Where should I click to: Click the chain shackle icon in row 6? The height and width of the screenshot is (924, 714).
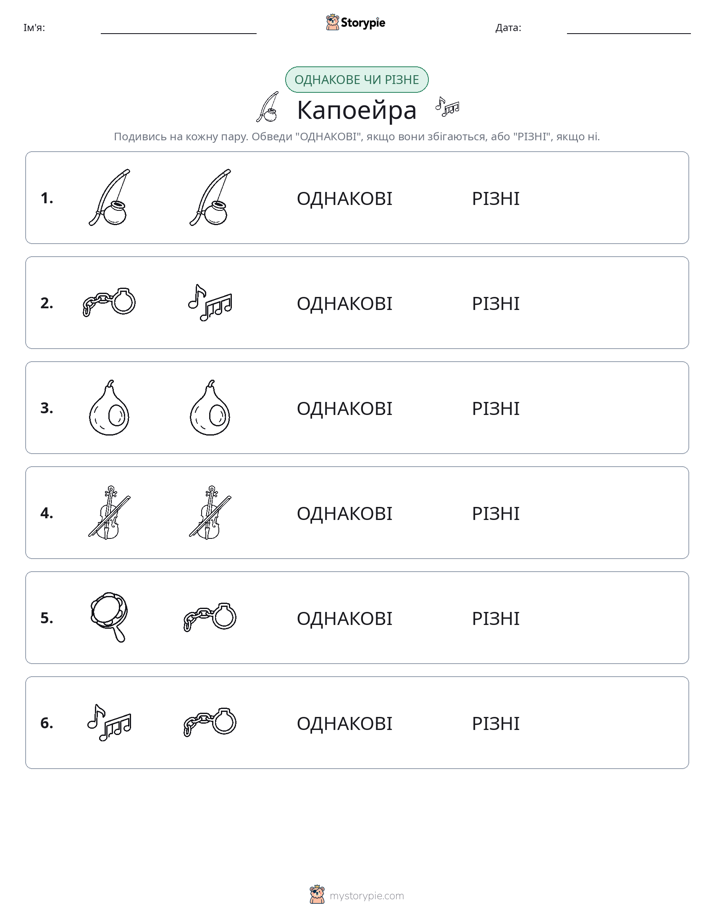tap(210, 722)
